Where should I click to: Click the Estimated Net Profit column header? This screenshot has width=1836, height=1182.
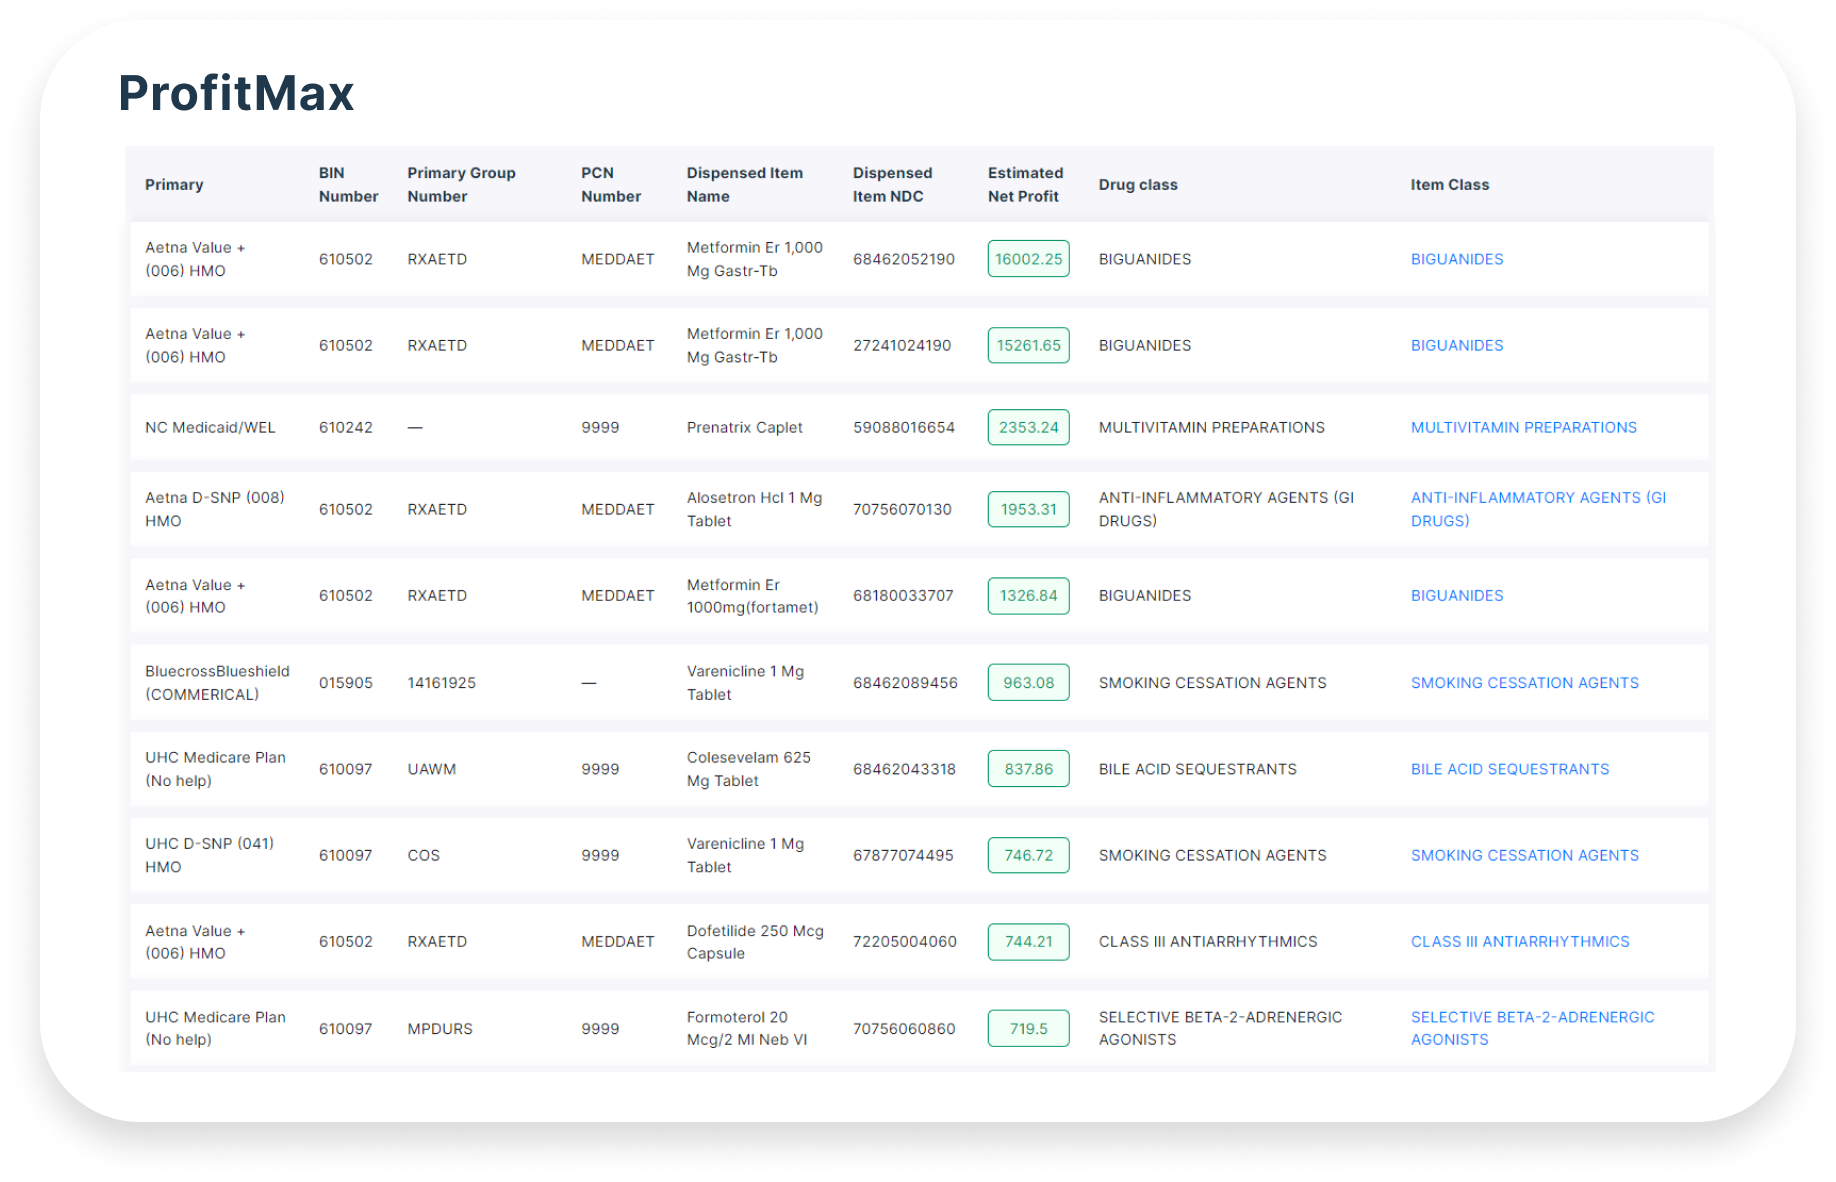pyautogui.click(x=1025, y=185)
